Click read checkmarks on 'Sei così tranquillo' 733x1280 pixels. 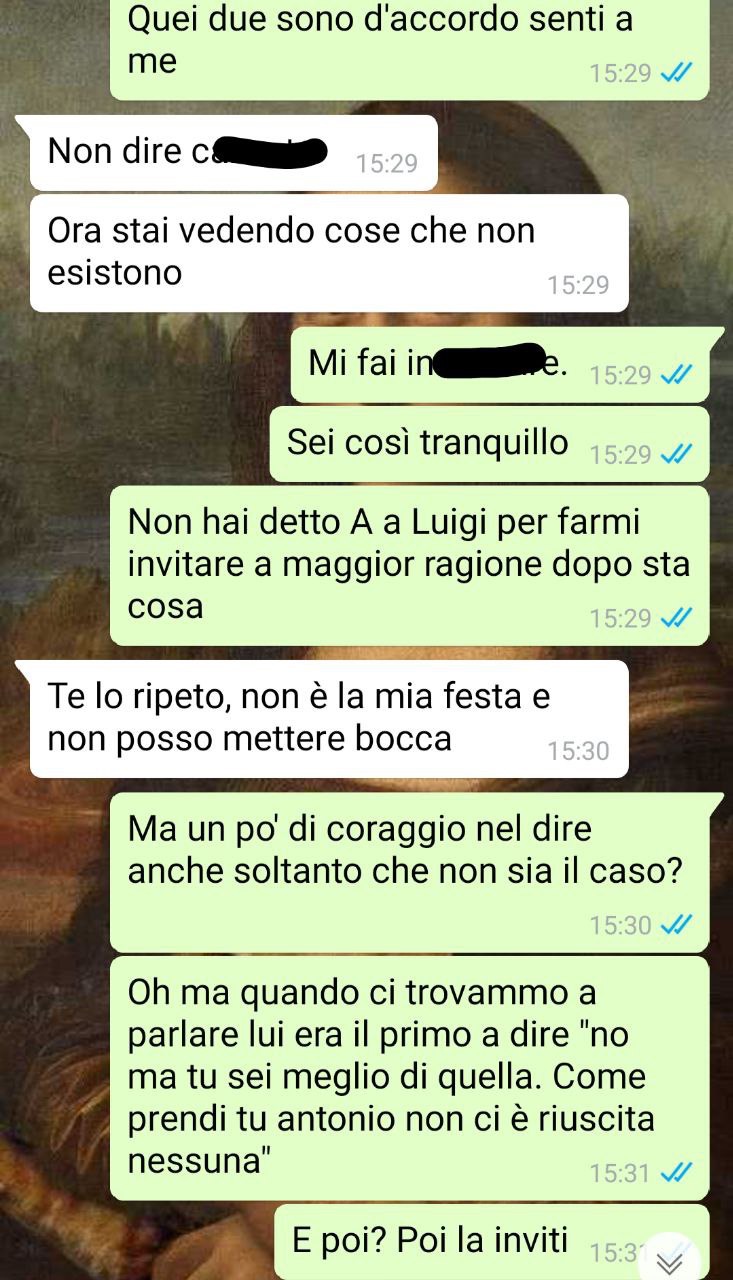[677, 455]
